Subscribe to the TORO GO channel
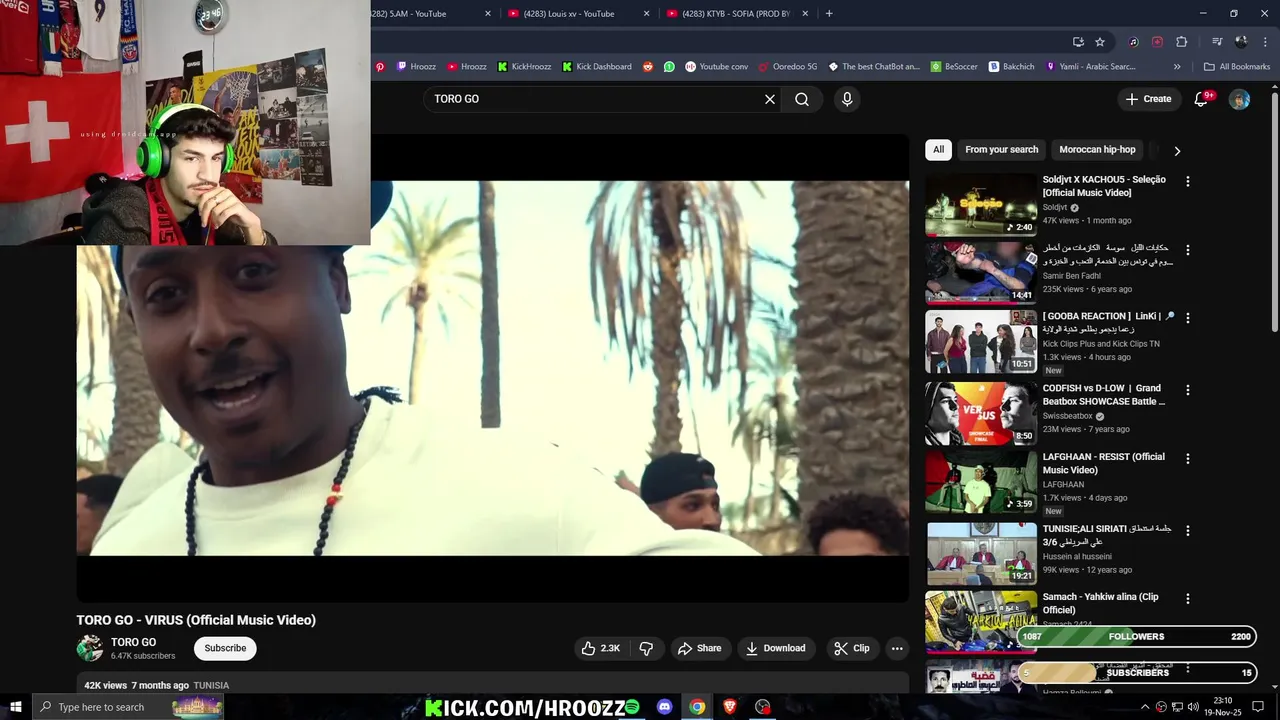The width and height of the screenshot is (1280, 720). tap(225, 648)
